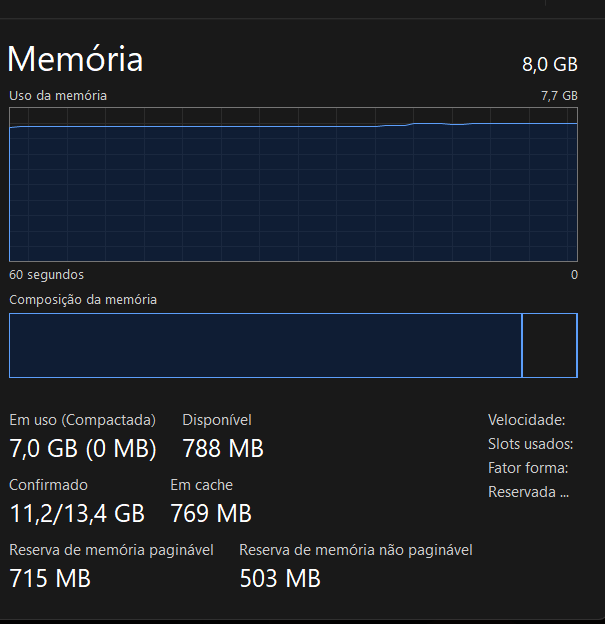The image size is (605, 624).
Task: Click the in-use segment of the composition bar
Action: pos(265,345)
